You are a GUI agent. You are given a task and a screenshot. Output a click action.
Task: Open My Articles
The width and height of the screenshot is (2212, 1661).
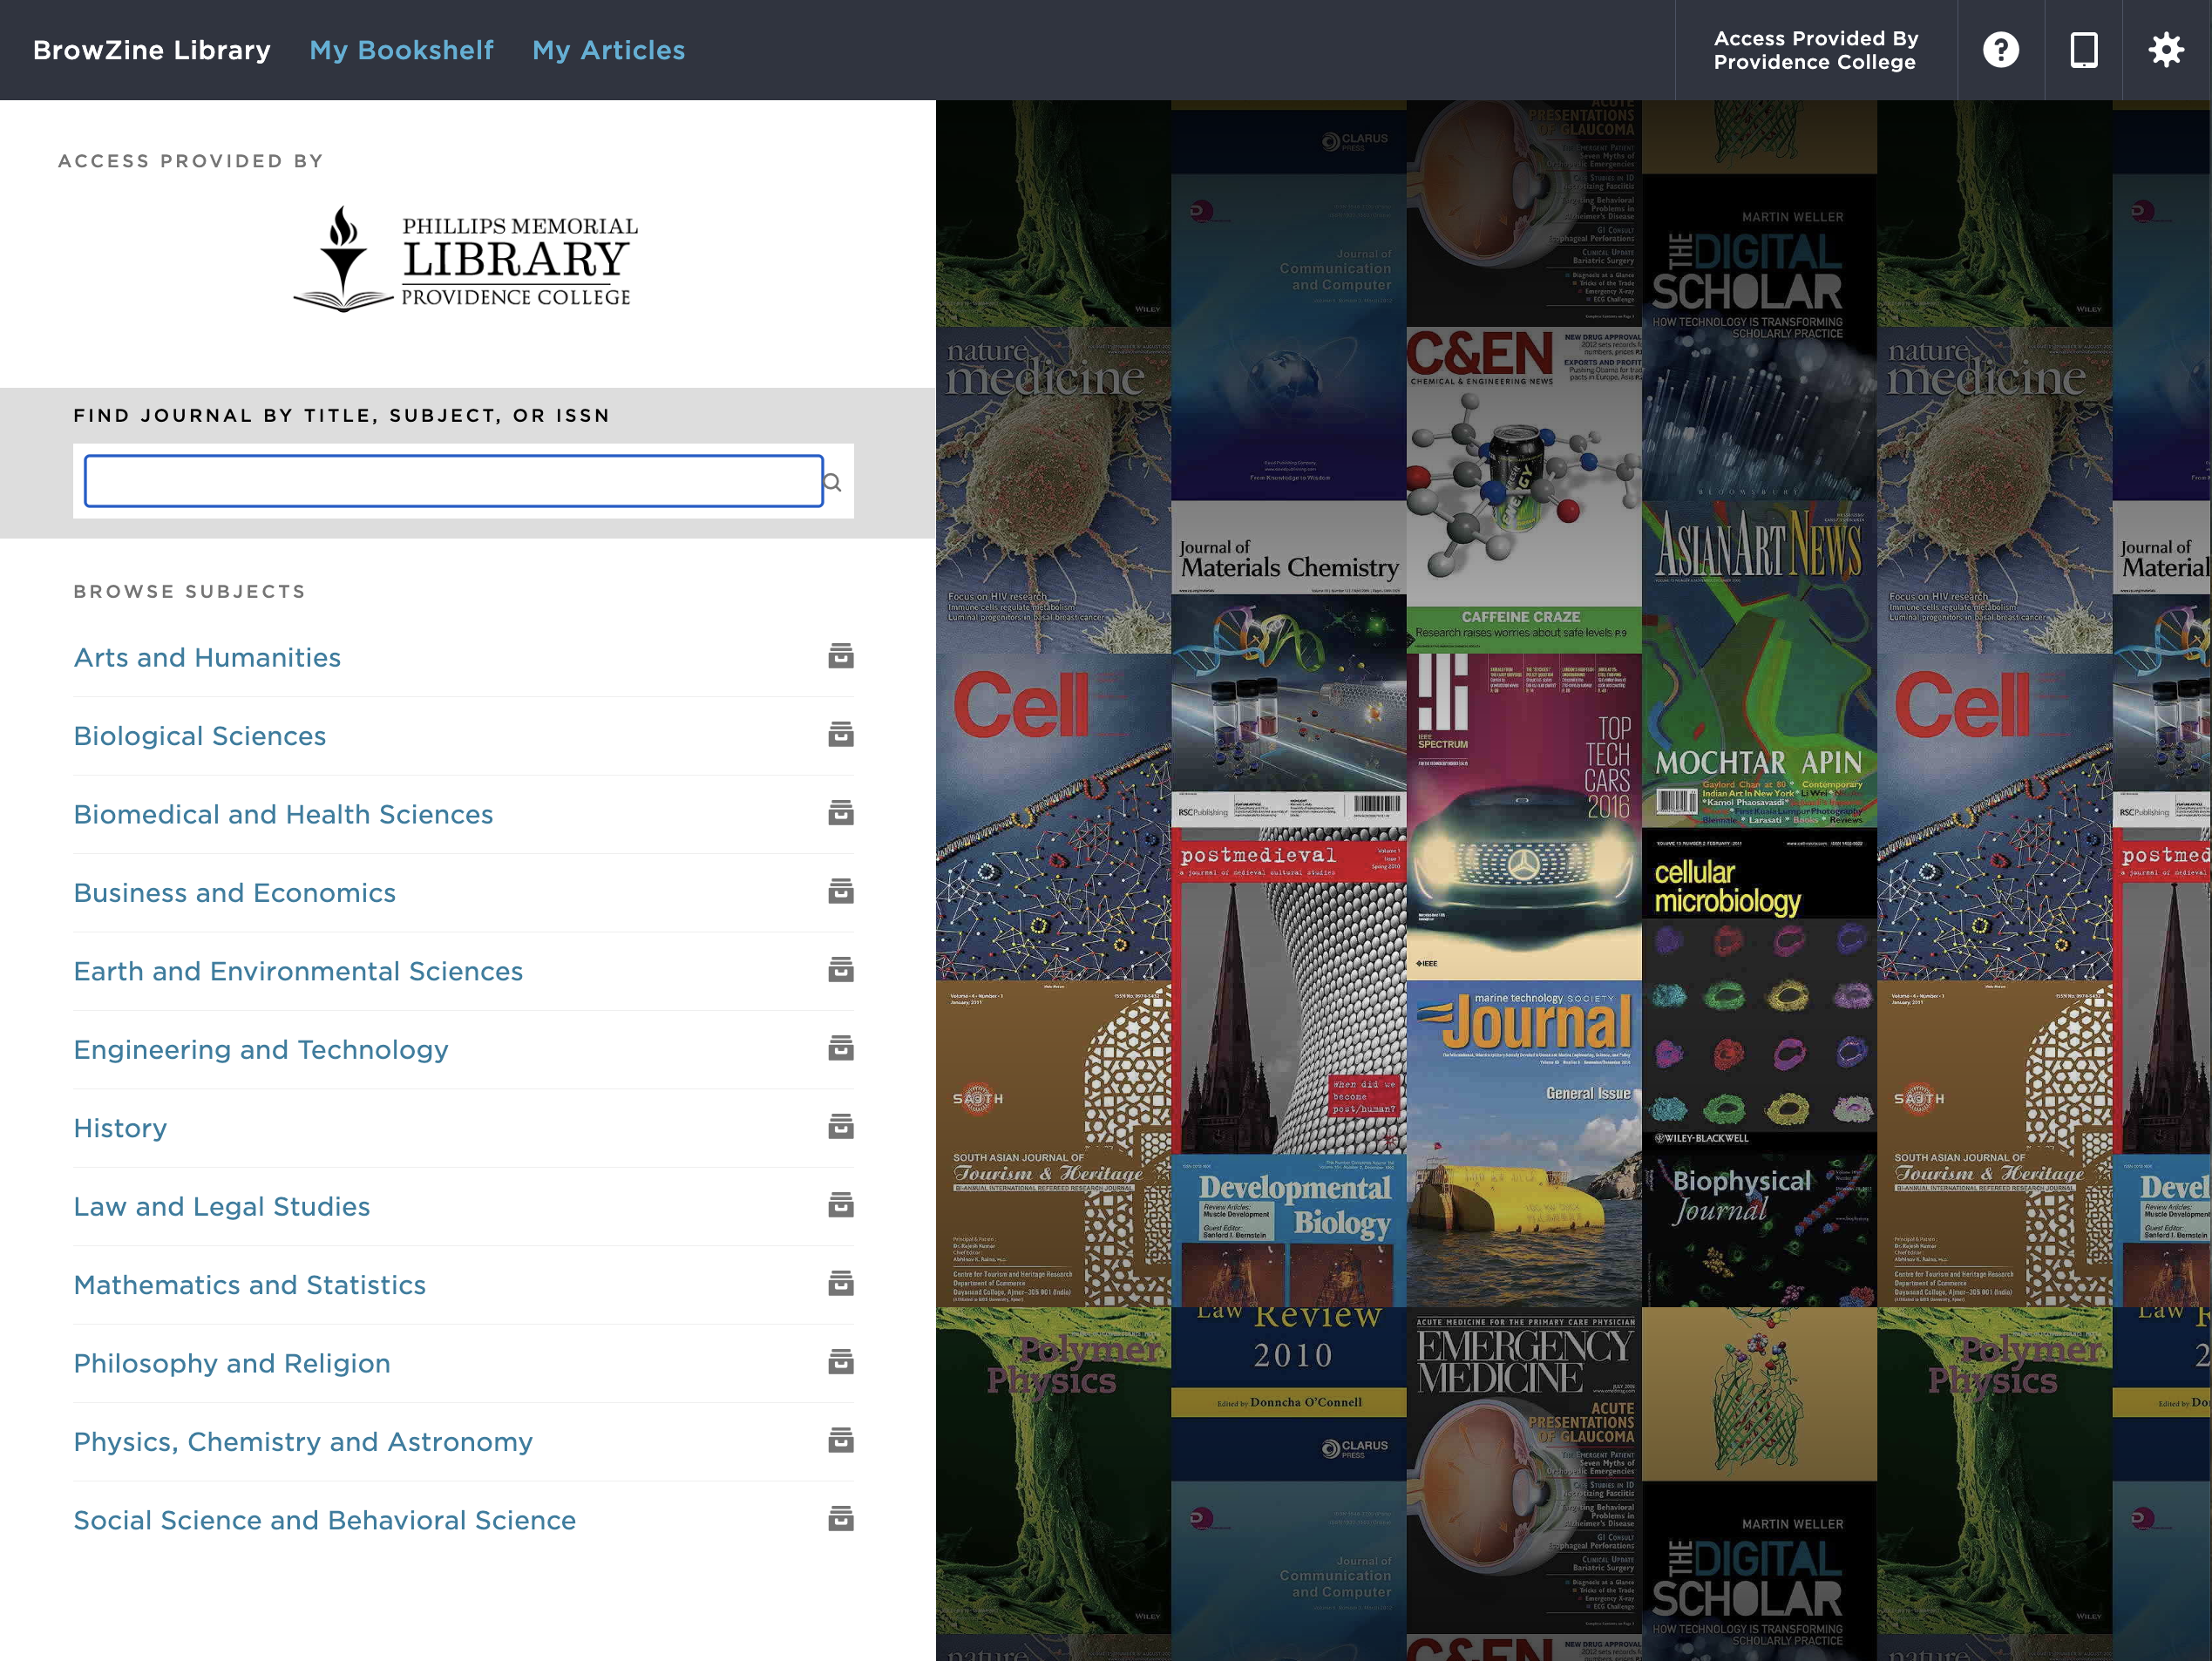(608, 50)
